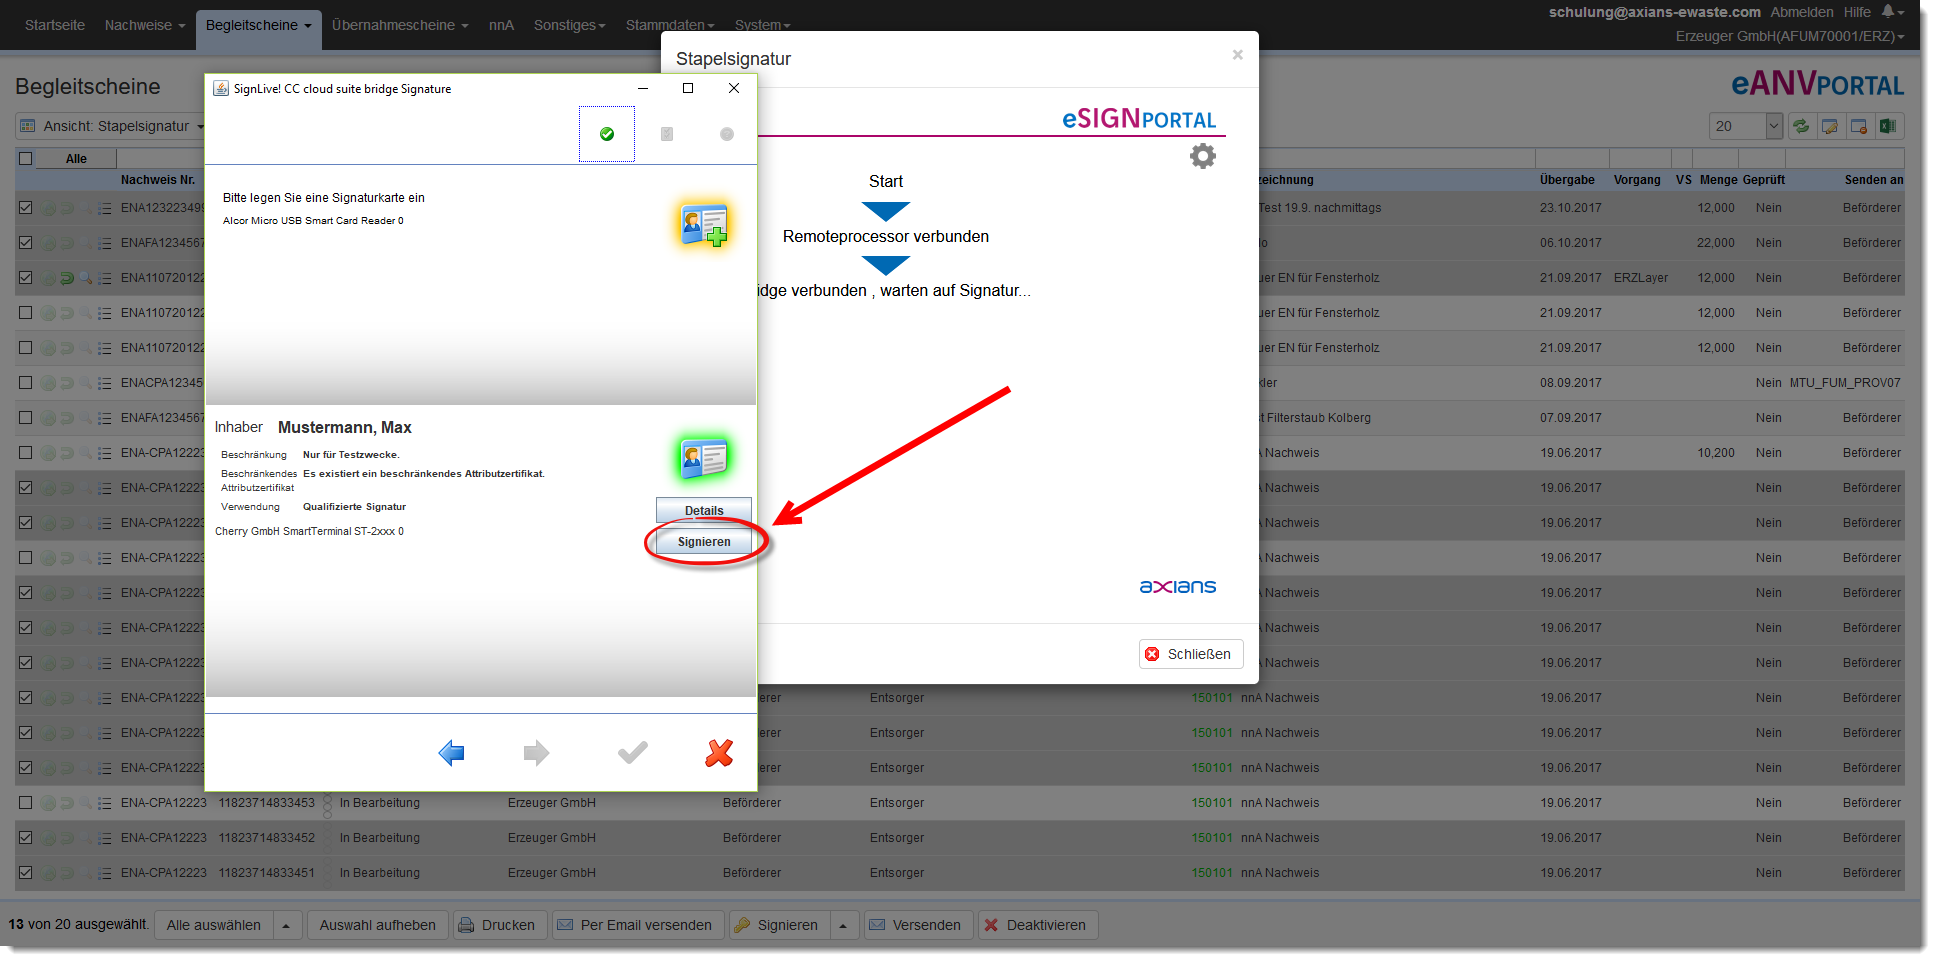
Task: Click the magnifier icon in the ERZLayer row
Action: [86, 278]
